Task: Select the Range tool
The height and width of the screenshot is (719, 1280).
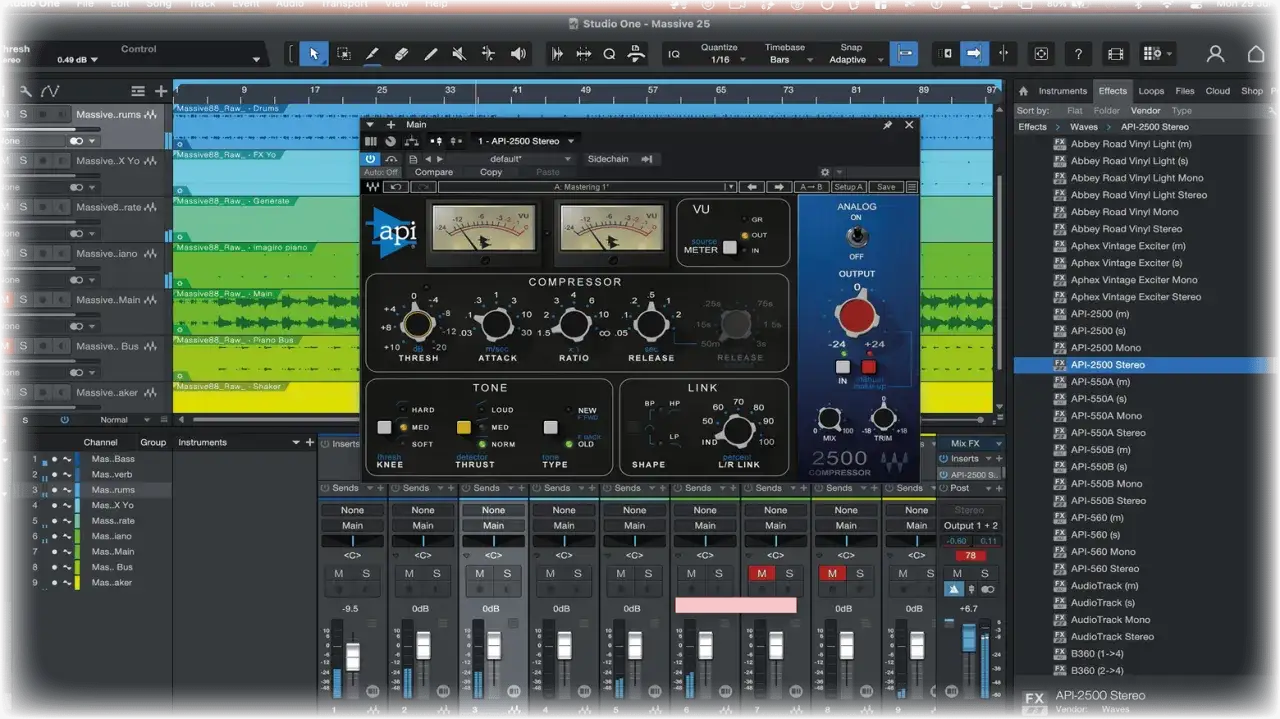Action: click(x=343, y=54)
